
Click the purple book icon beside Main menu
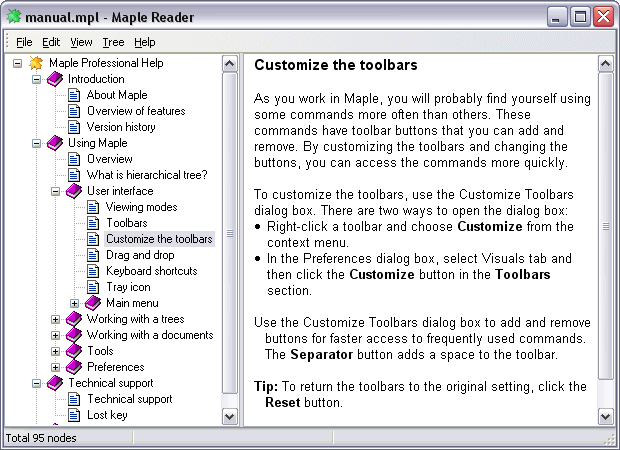pos(93,303)
